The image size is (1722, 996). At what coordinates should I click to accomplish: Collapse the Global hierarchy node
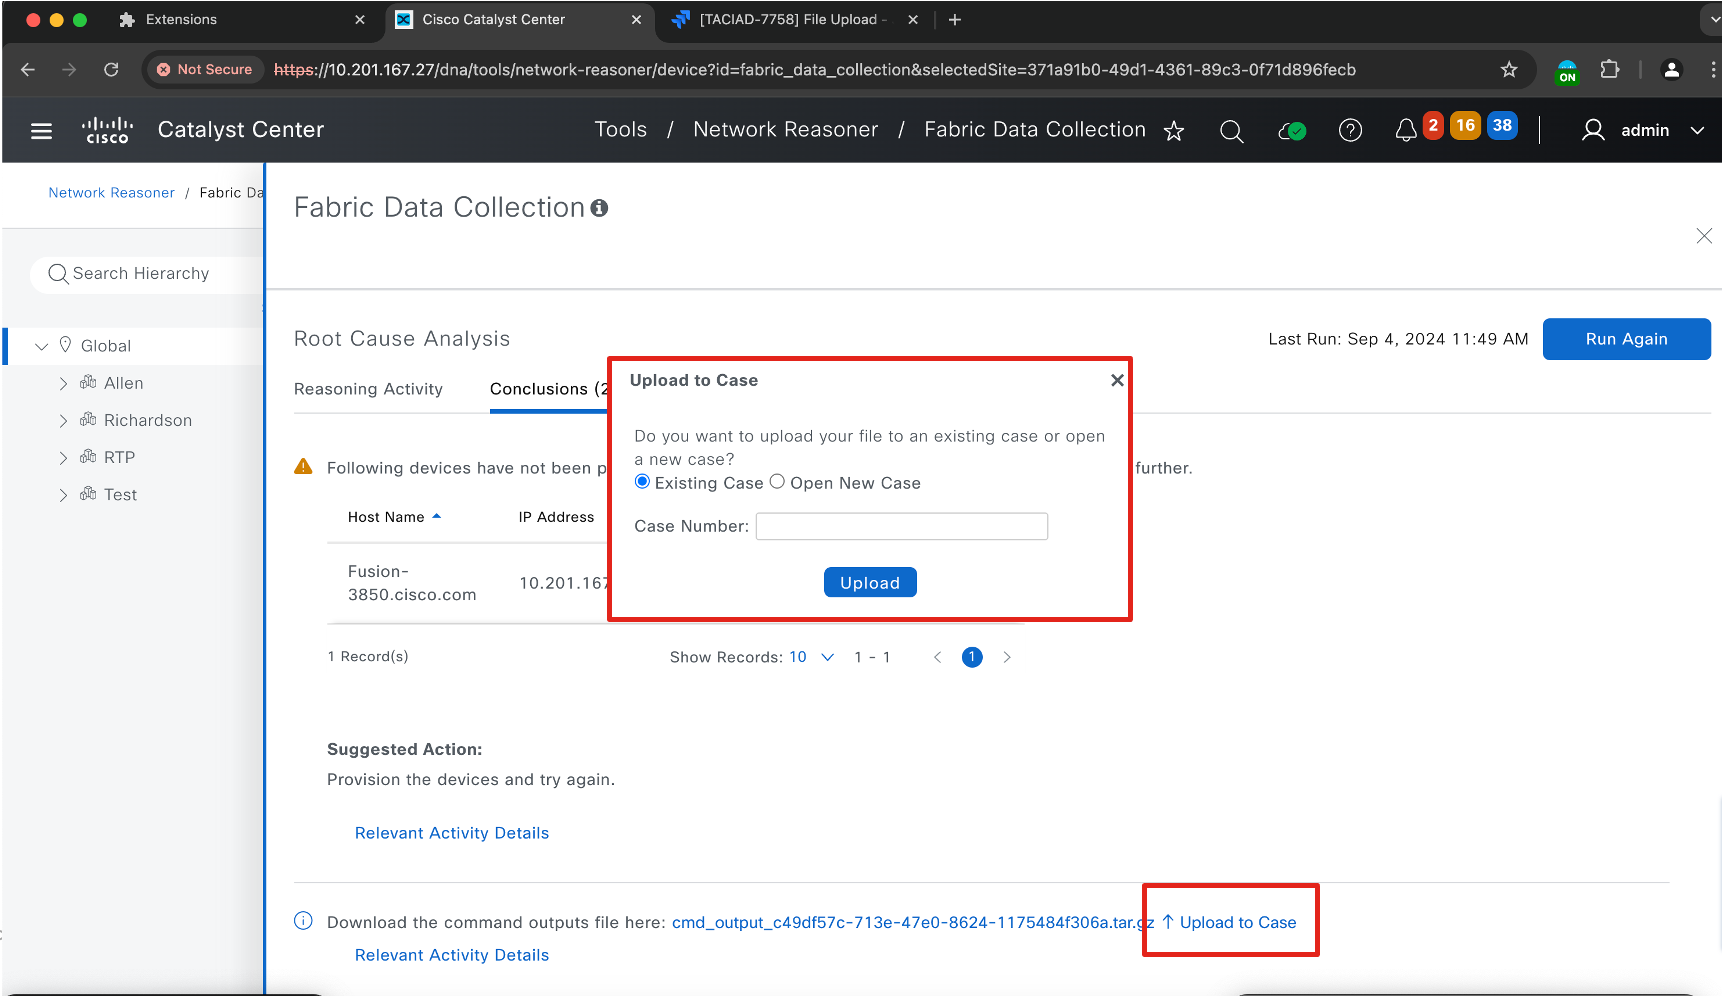click(x=41, y=346)
